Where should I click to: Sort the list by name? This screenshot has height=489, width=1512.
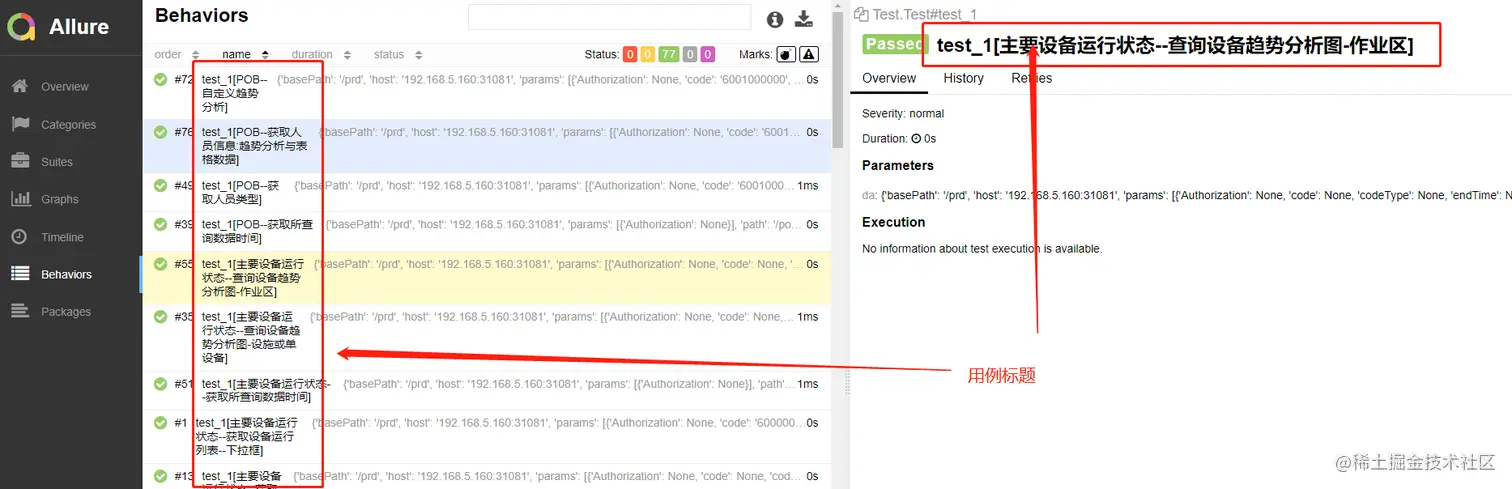tap(245, 55)
